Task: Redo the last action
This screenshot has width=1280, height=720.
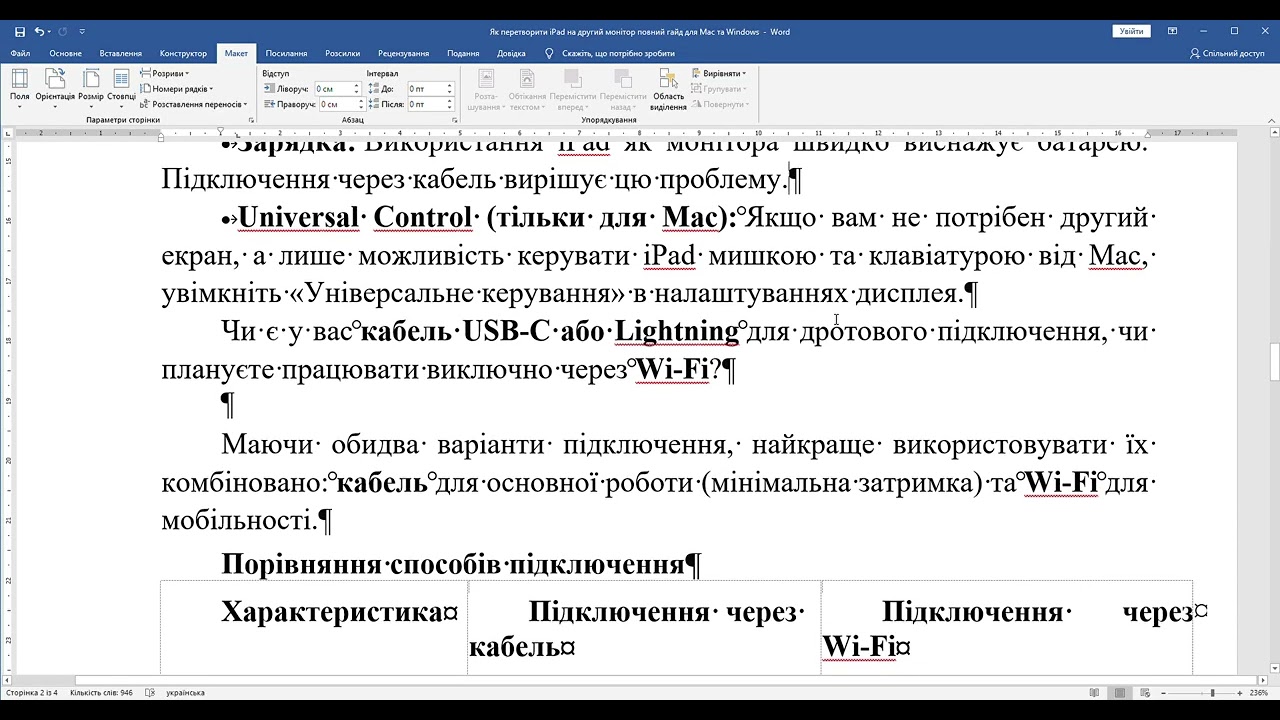Action: tap(64, 32)
